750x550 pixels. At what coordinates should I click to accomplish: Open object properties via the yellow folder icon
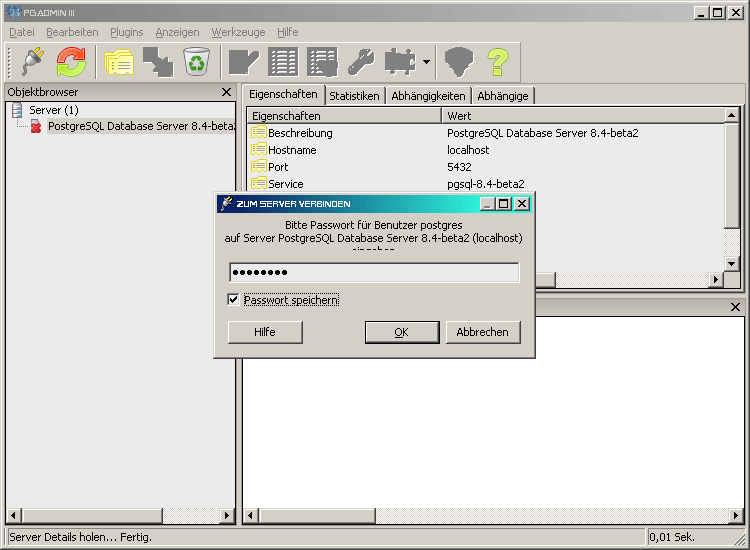[x=119, y=62]
